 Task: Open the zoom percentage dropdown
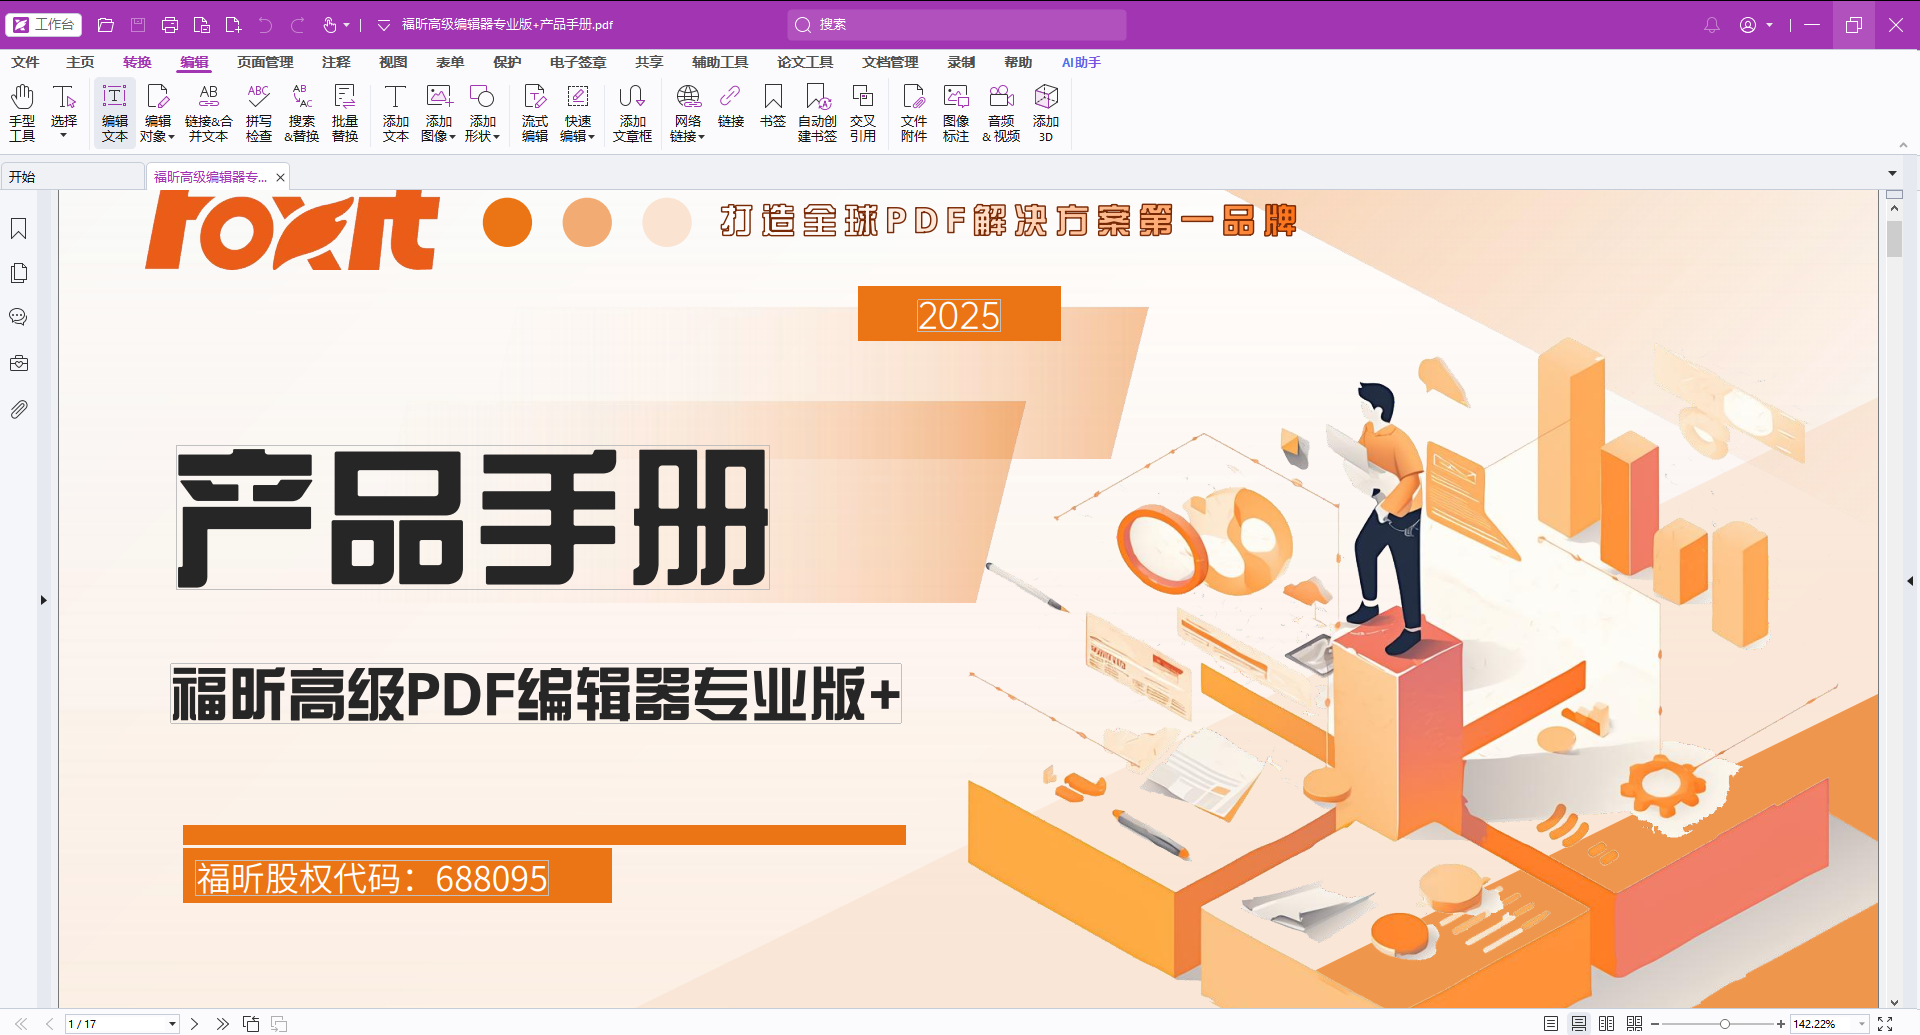1862,1024
